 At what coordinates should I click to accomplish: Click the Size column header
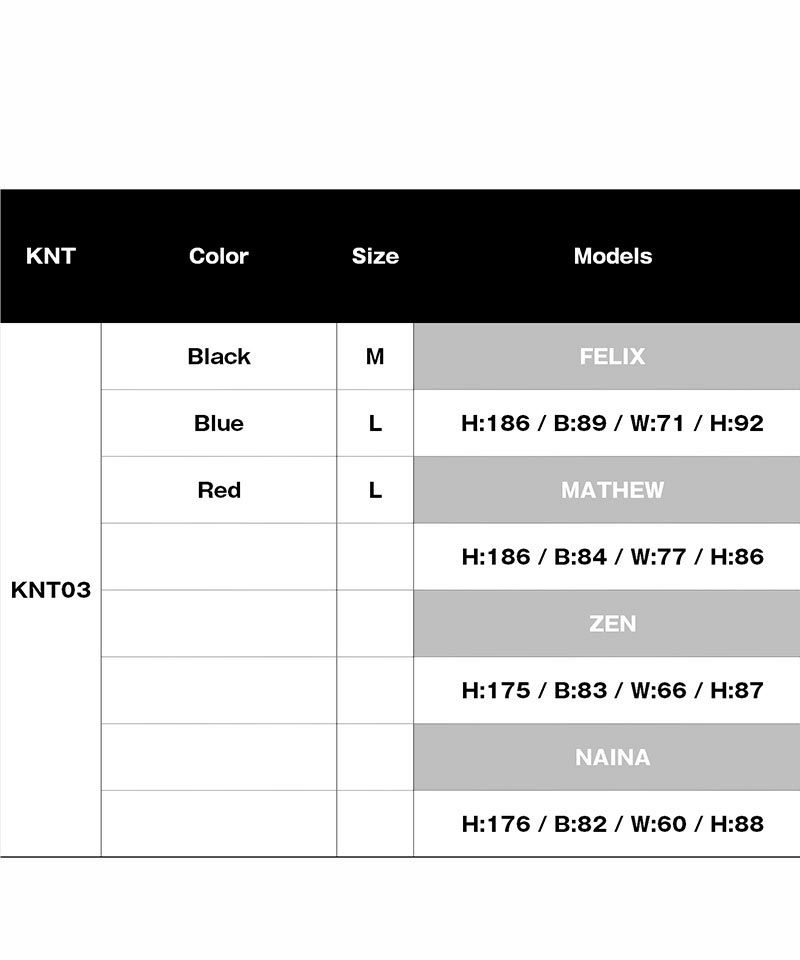point(375,256)
